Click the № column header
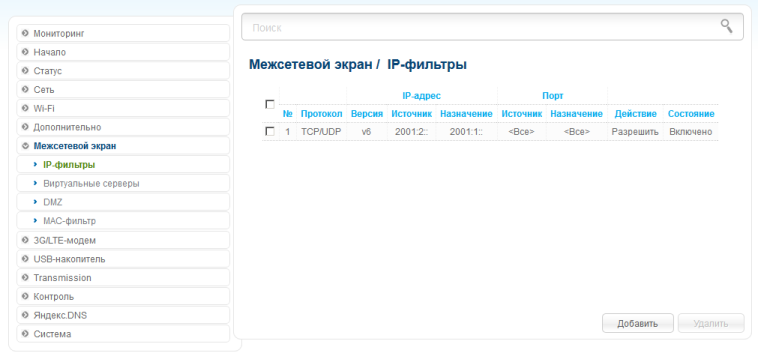The width and height of the screenshot is (758, 362). [288, 114]
